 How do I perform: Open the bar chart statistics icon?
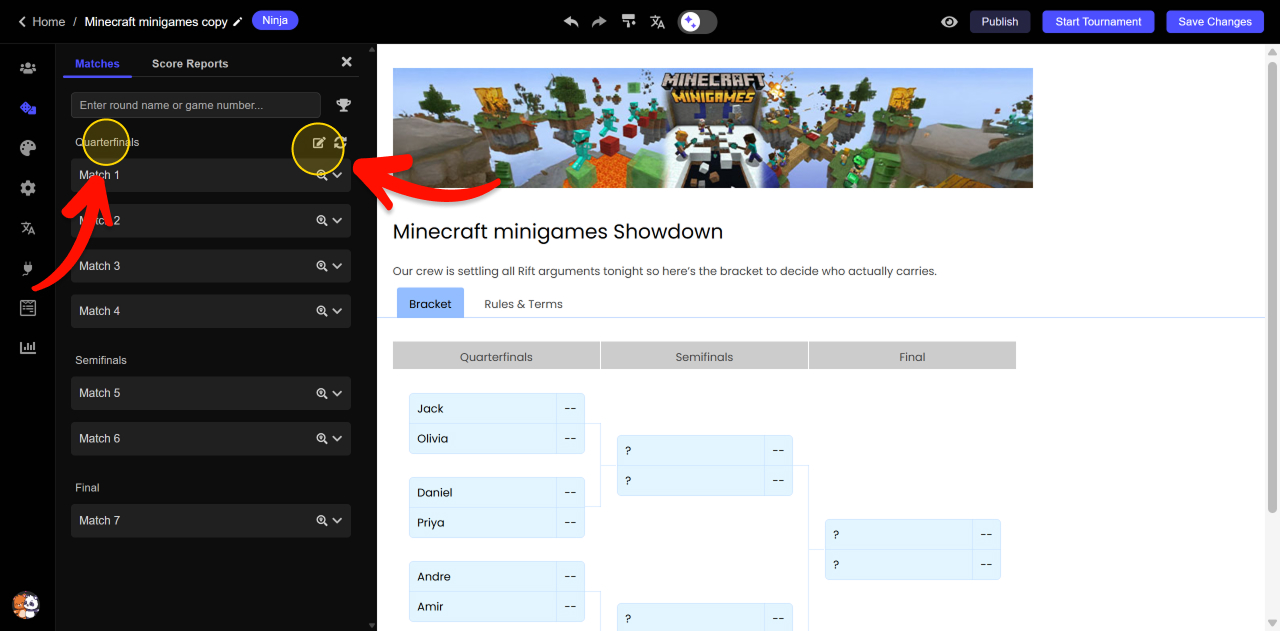(x=28, y=347)
